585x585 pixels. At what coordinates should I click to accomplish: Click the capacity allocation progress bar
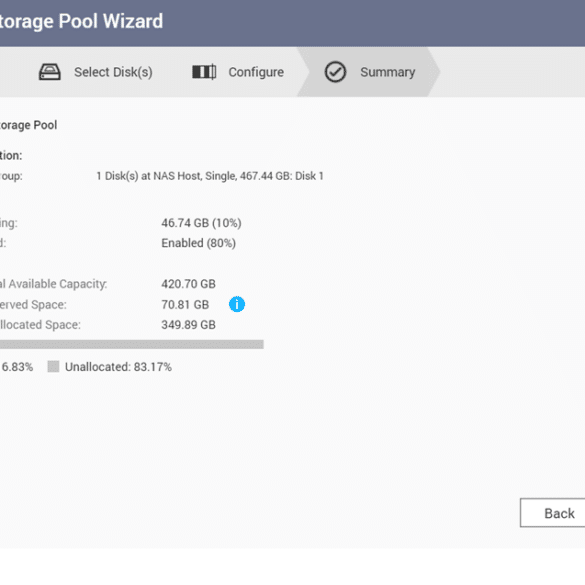(x=132, y=344)
